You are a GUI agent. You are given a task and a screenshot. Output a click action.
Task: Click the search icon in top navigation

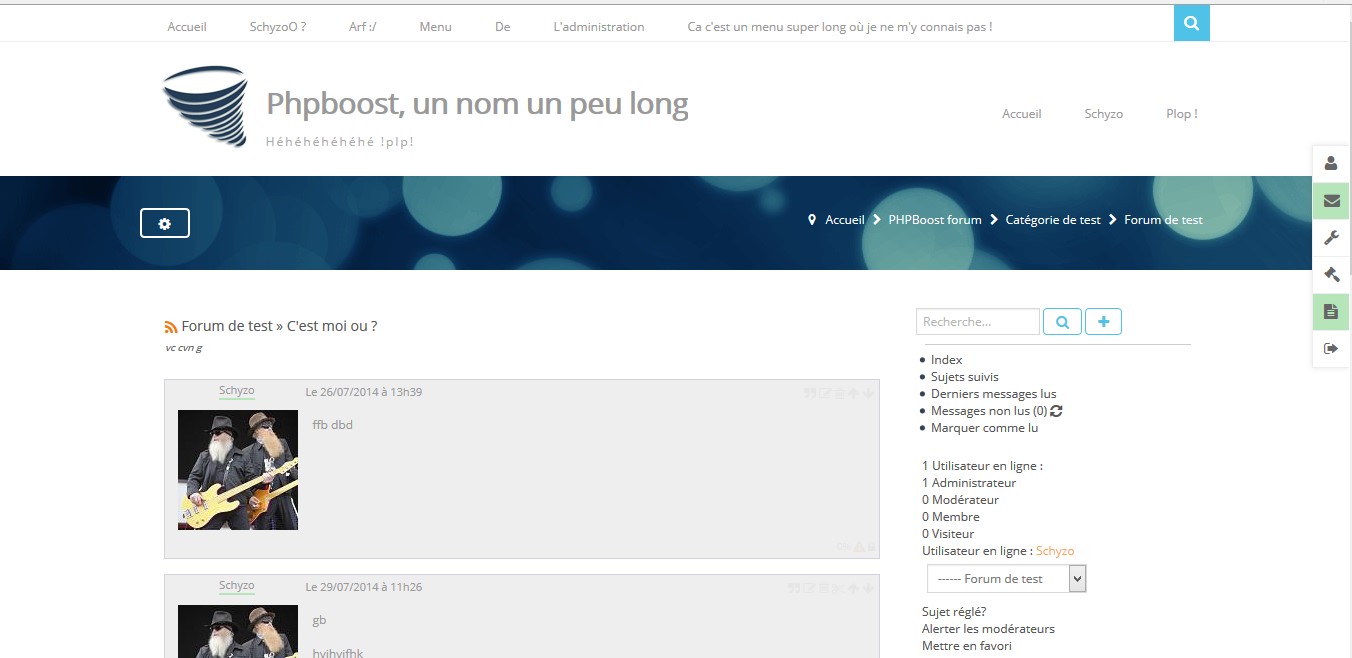1191,23
